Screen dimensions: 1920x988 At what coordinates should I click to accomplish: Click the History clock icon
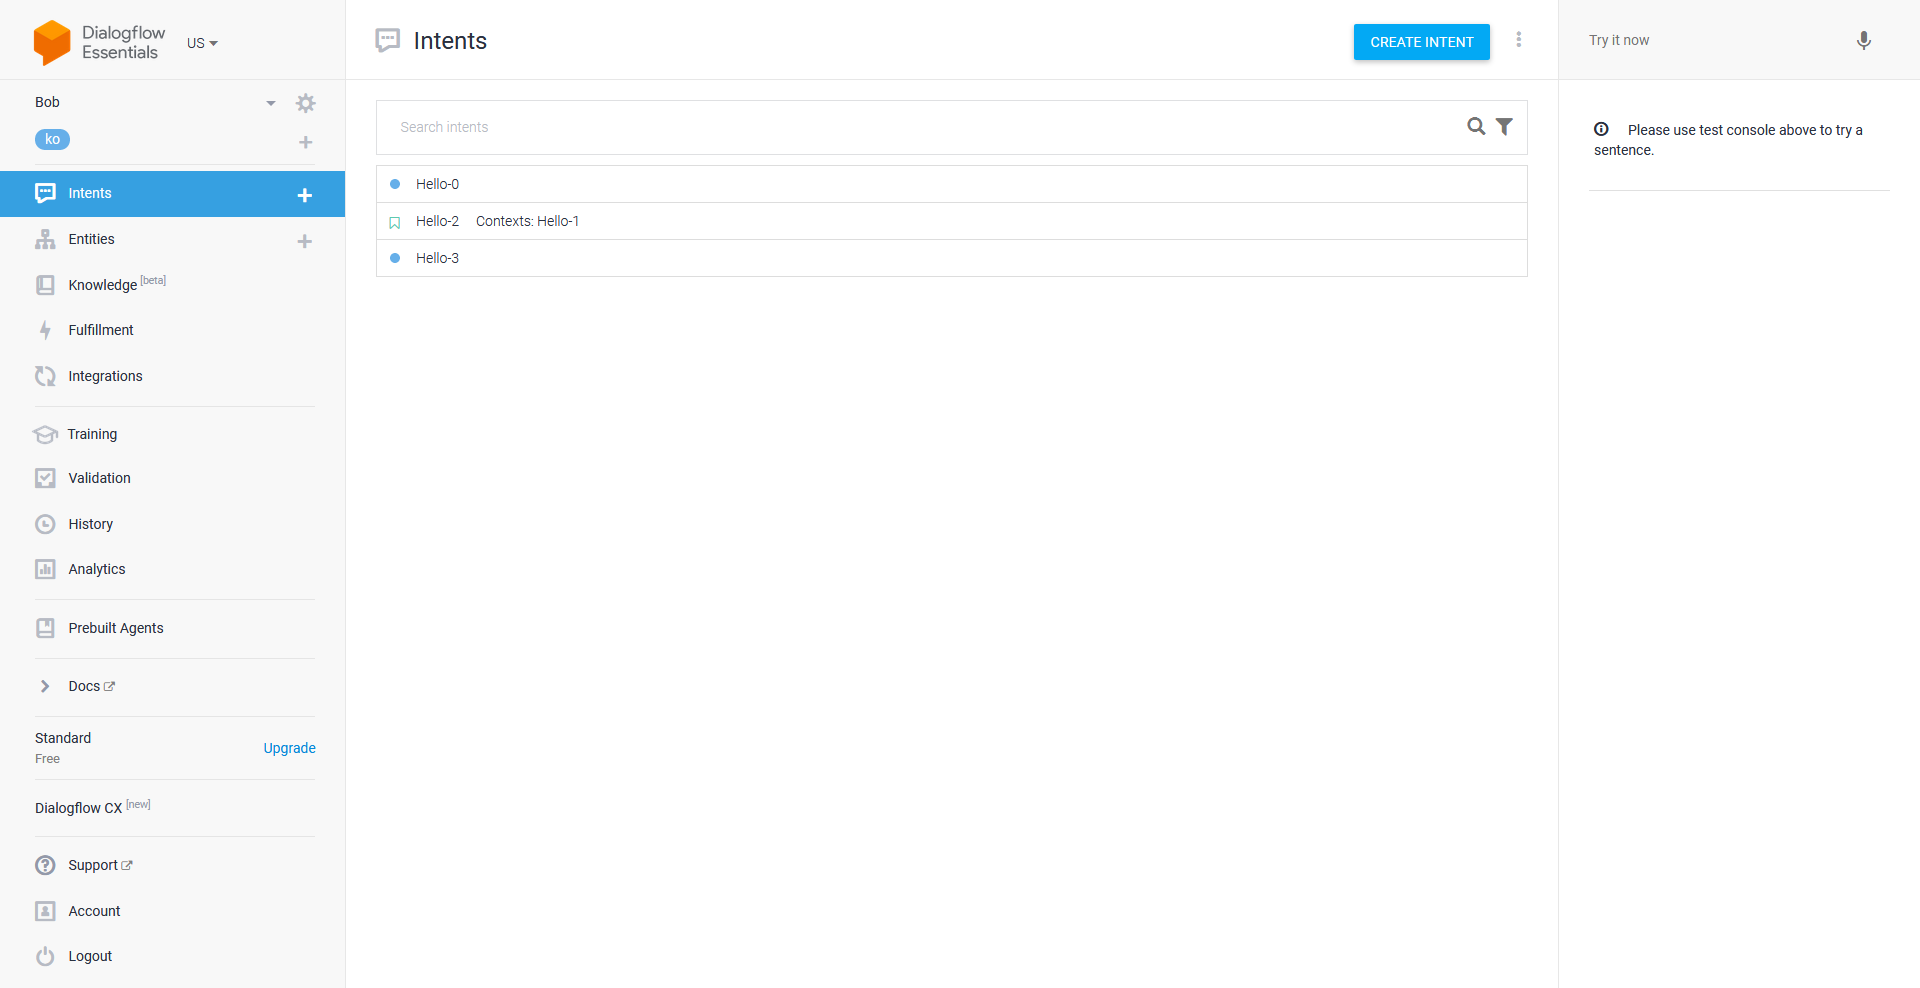[x=45, y=524]
